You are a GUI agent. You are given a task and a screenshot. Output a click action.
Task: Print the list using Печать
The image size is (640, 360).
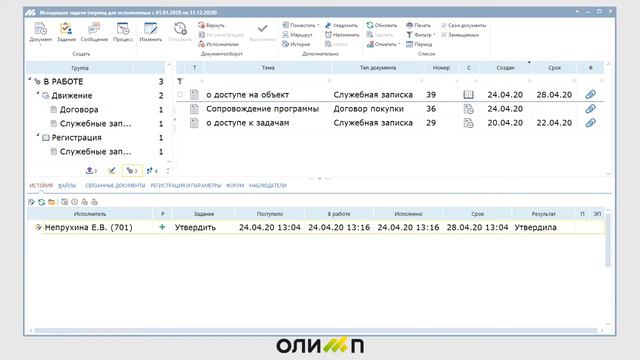pyautogui.click(x=418, y=25)
